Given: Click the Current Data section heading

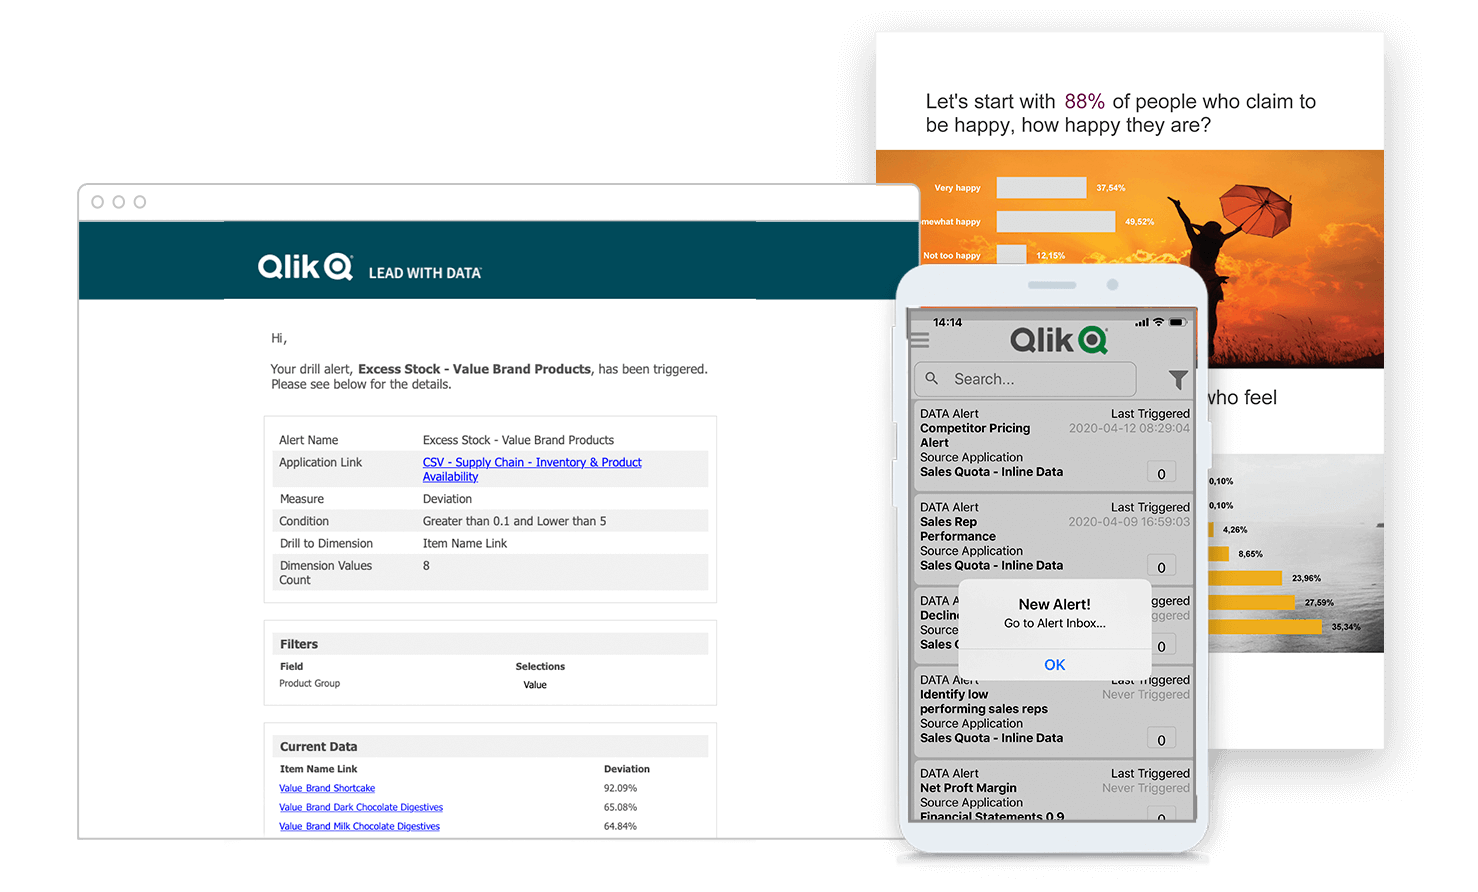Looking at the screenshot, I should [x=318, y=746].
